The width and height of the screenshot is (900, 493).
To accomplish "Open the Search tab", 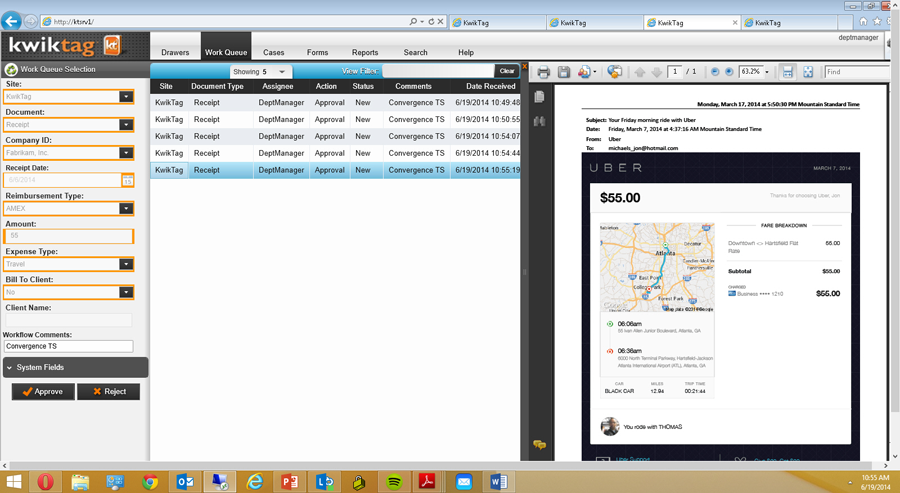I will [416, 52].
